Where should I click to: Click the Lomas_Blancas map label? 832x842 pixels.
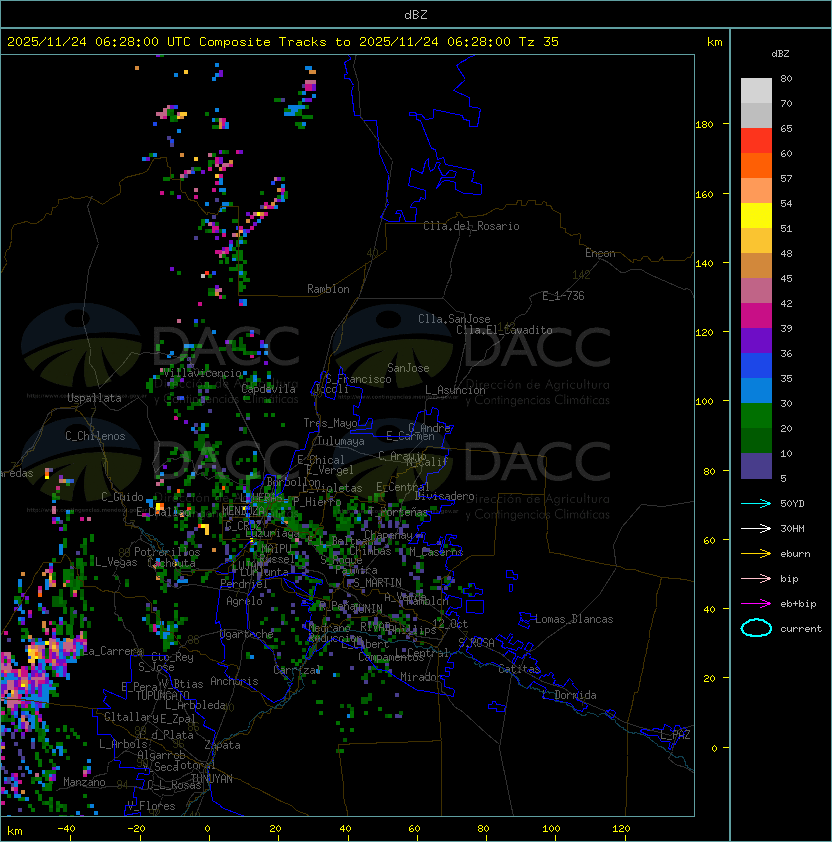[x=574, y=619]
